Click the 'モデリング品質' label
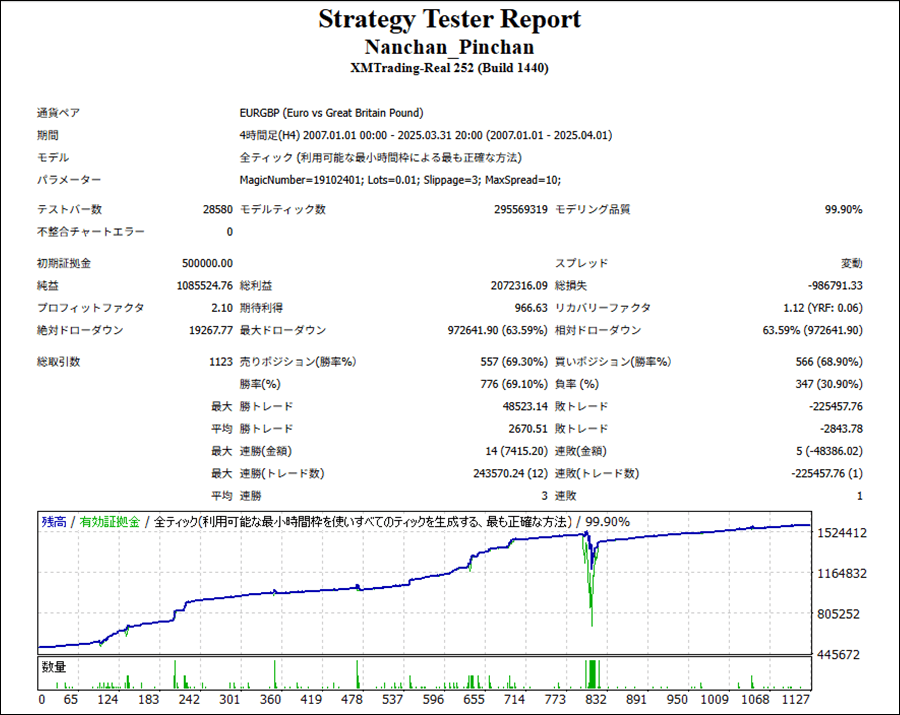Image resolution: width=900 pixels, height=715 pixels. click(592, 209)
